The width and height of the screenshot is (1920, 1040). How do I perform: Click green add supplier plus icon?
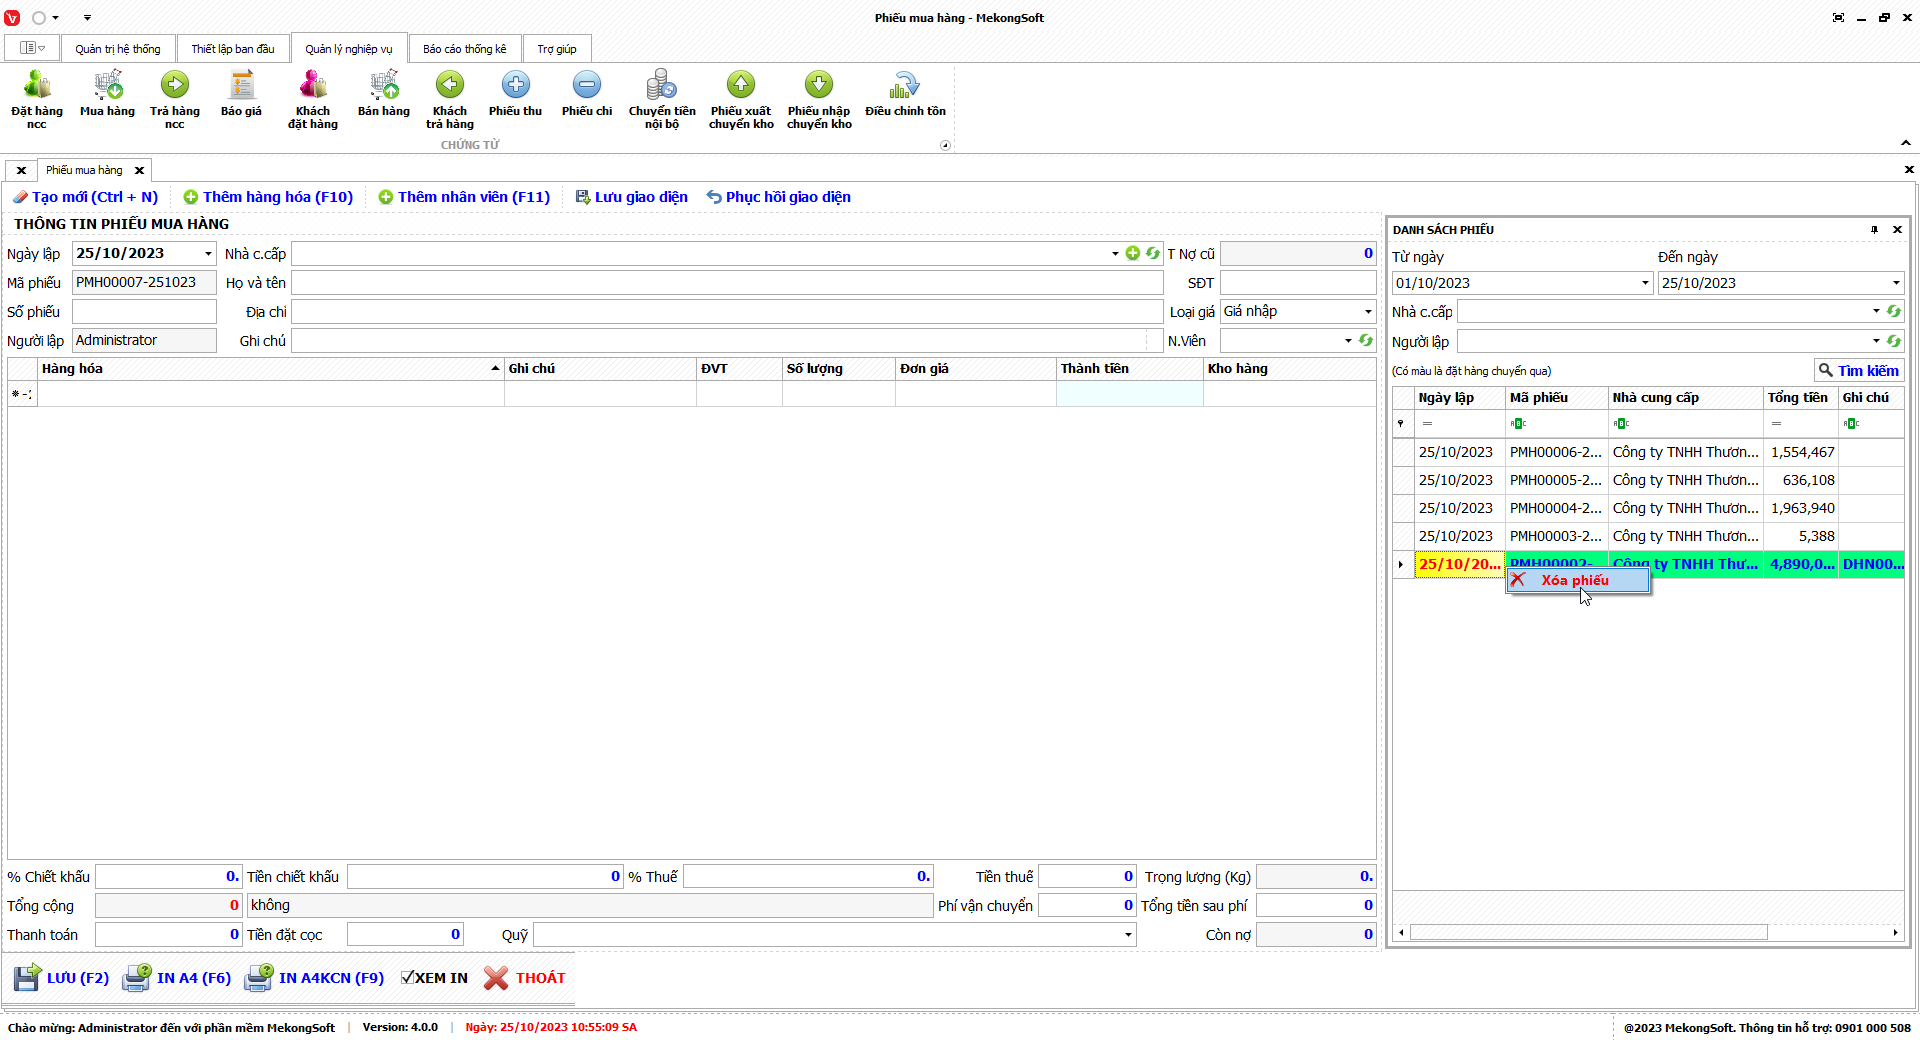[x=1132, y=254]
